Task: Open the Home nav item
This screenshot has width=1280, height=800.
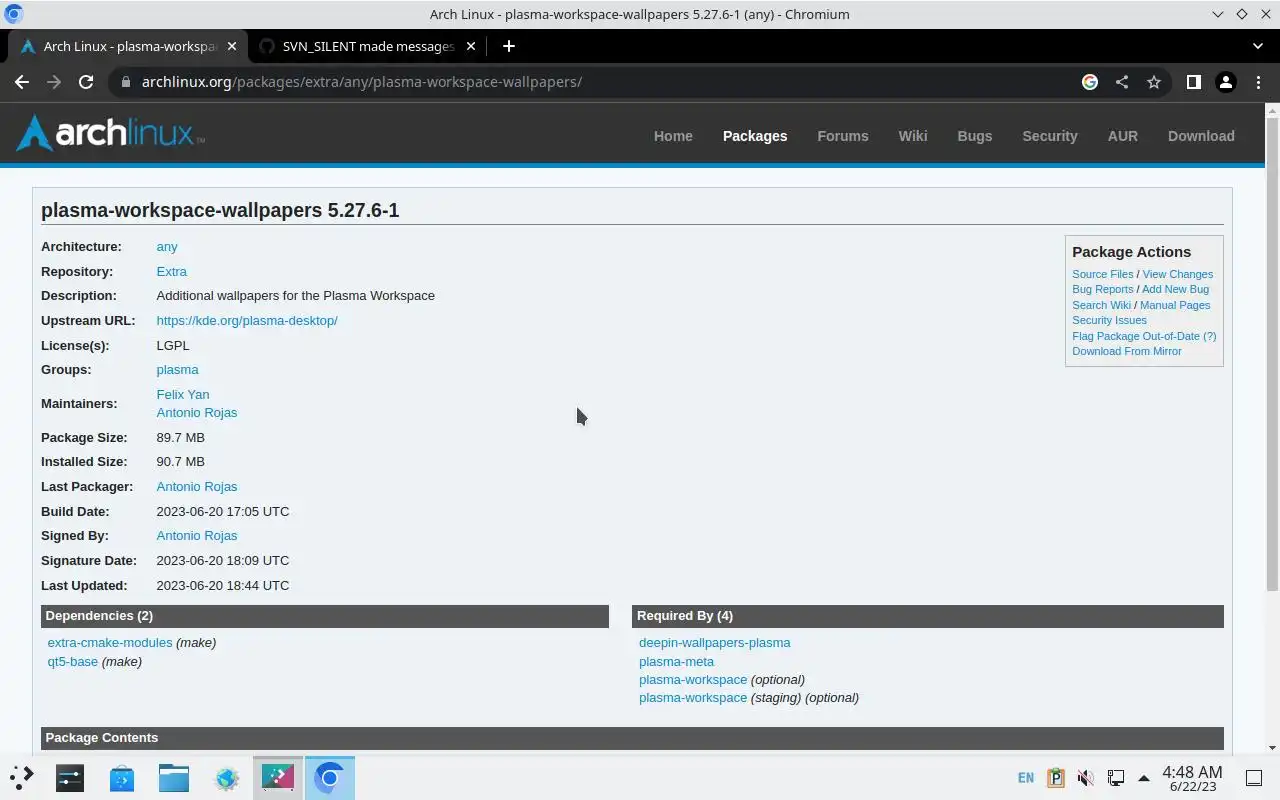Action: [x=673, y=136]
